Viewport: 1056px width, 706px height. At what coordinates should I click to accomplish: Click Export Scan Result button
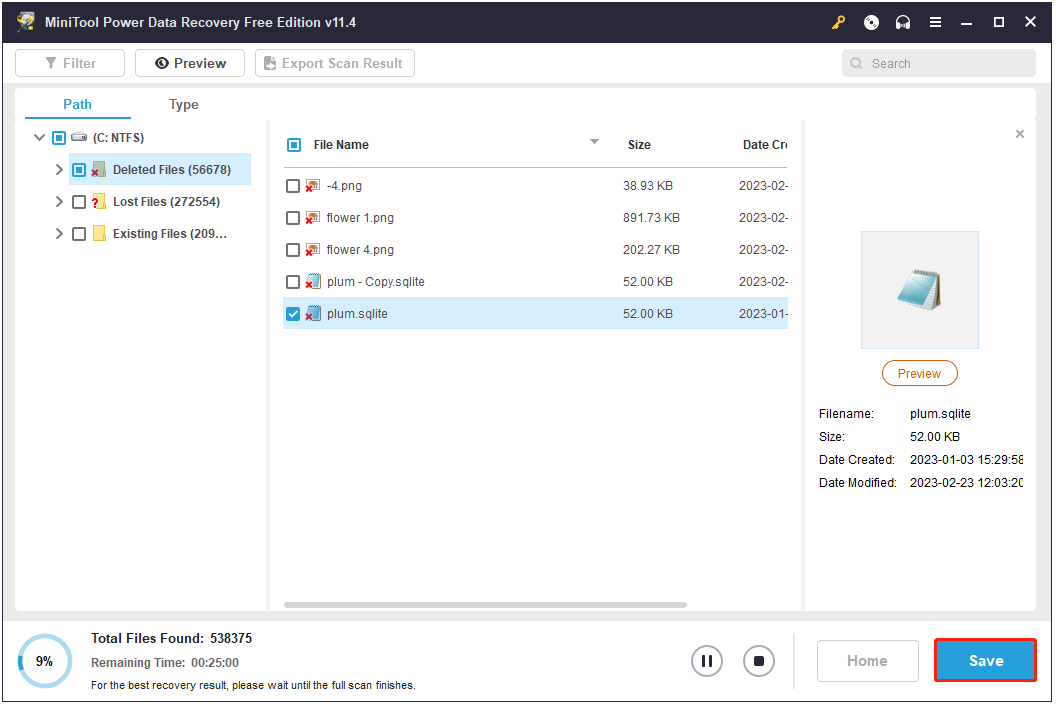click(335, 63)
